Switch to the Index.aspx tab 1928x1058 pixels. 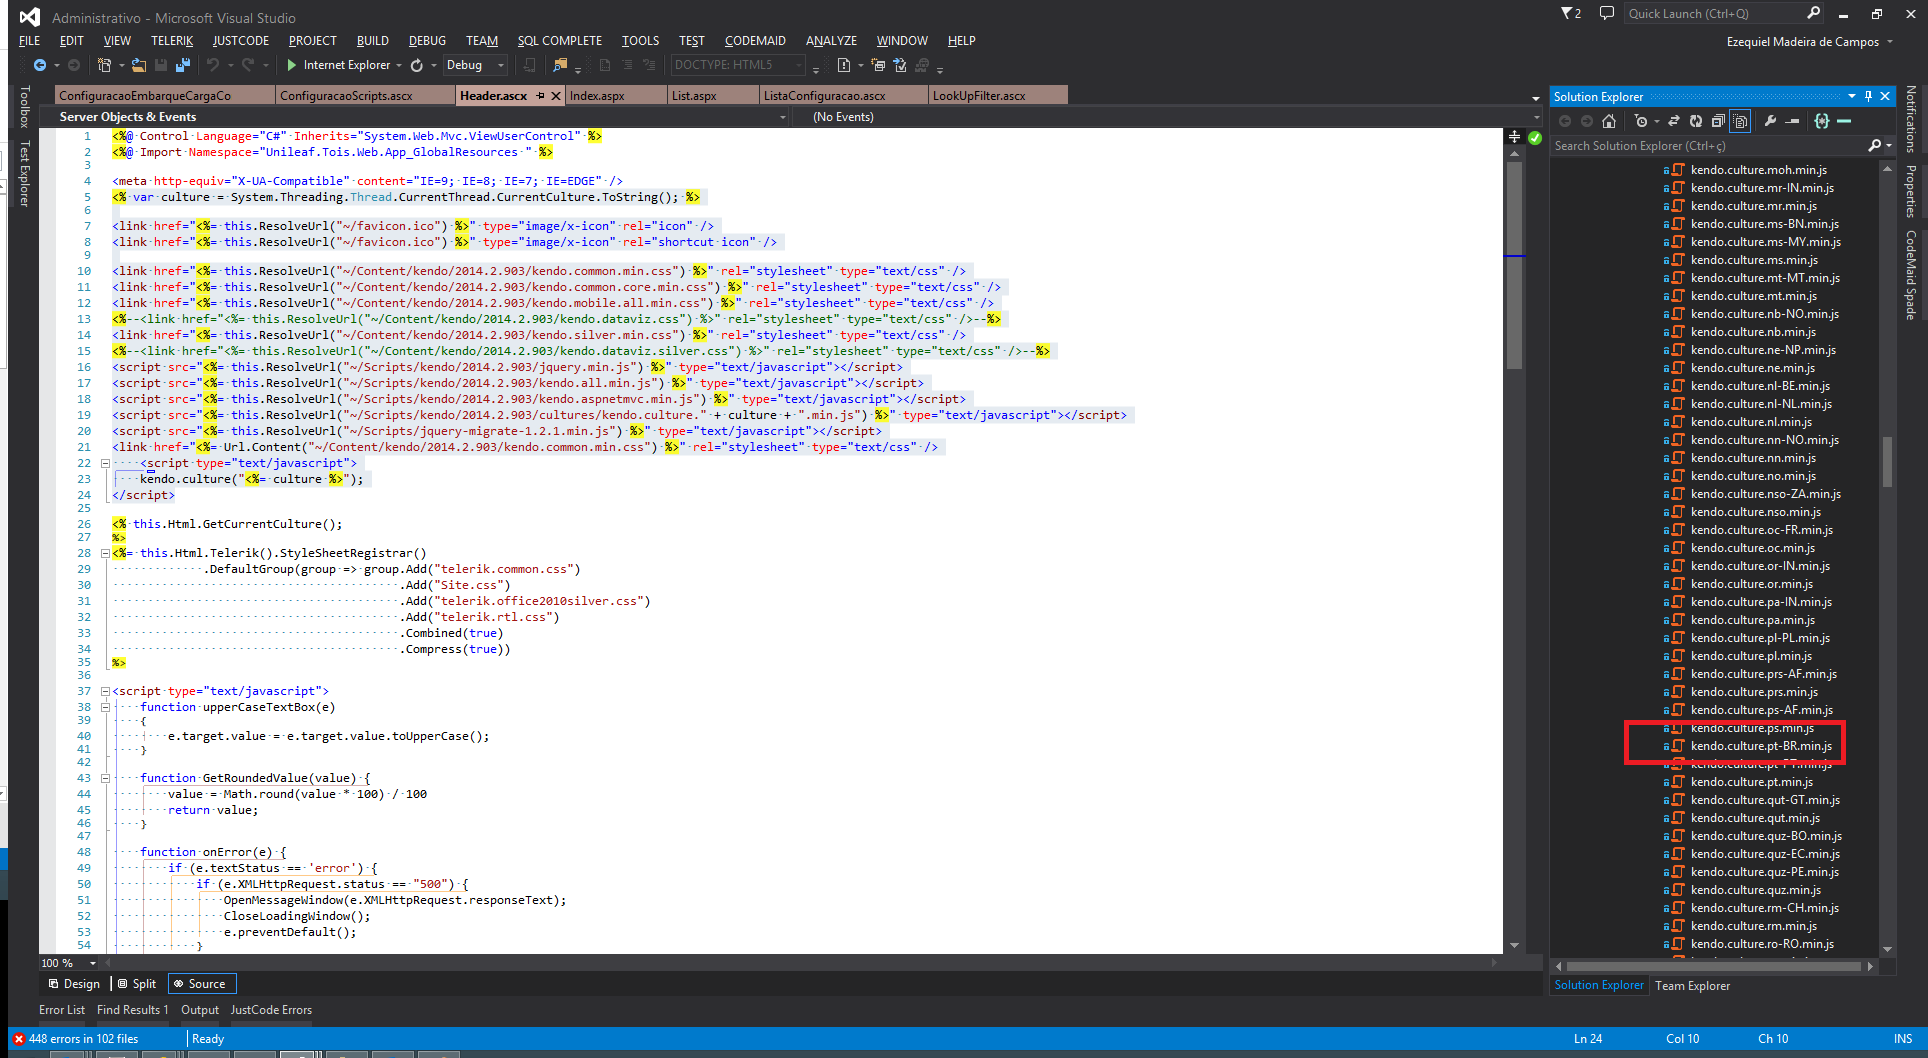[616, 96]
